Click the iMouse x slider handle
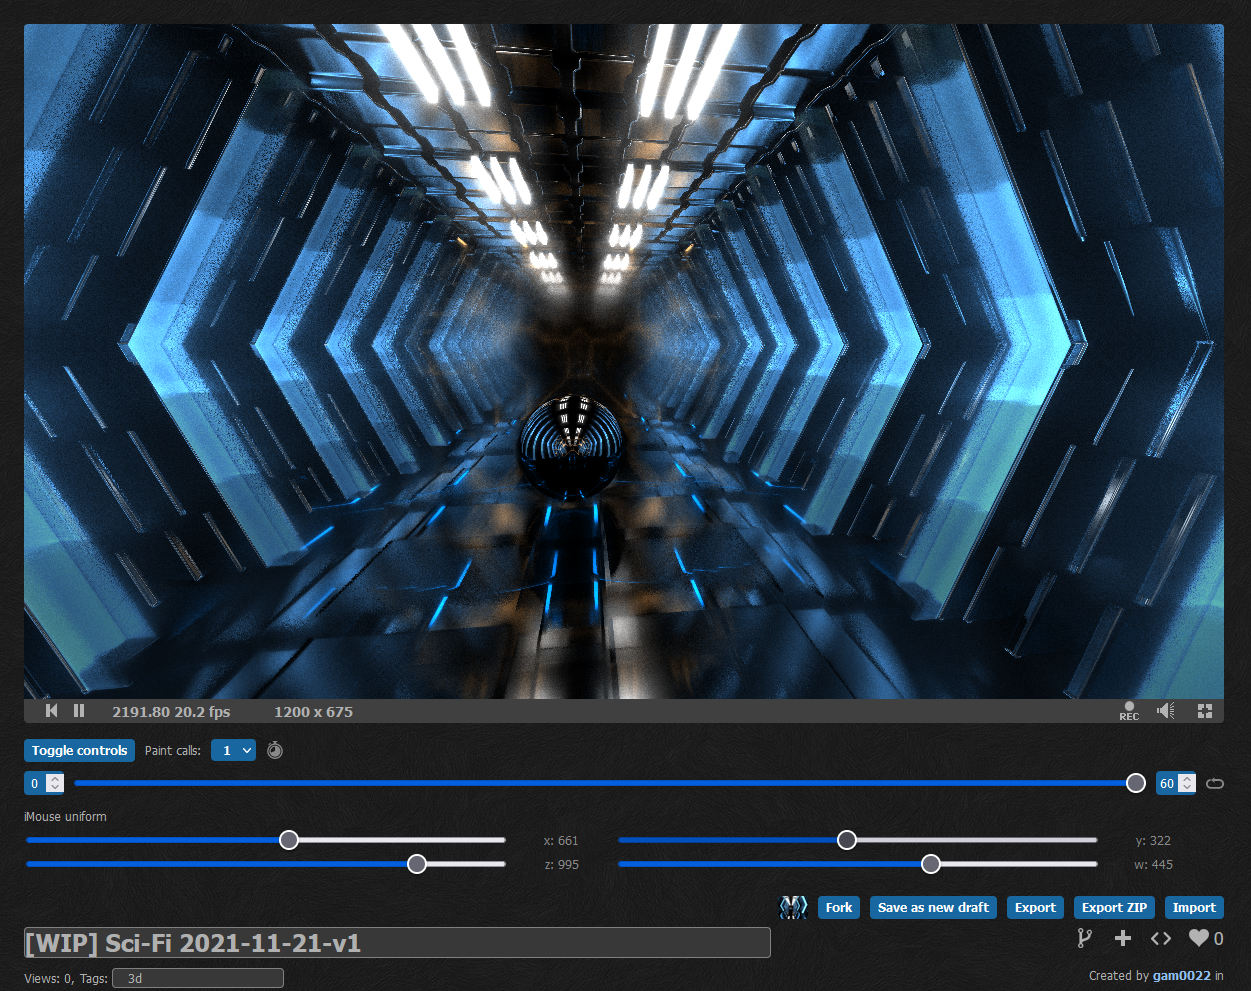This screenshot has height=991, width=1251. [289, 840]
